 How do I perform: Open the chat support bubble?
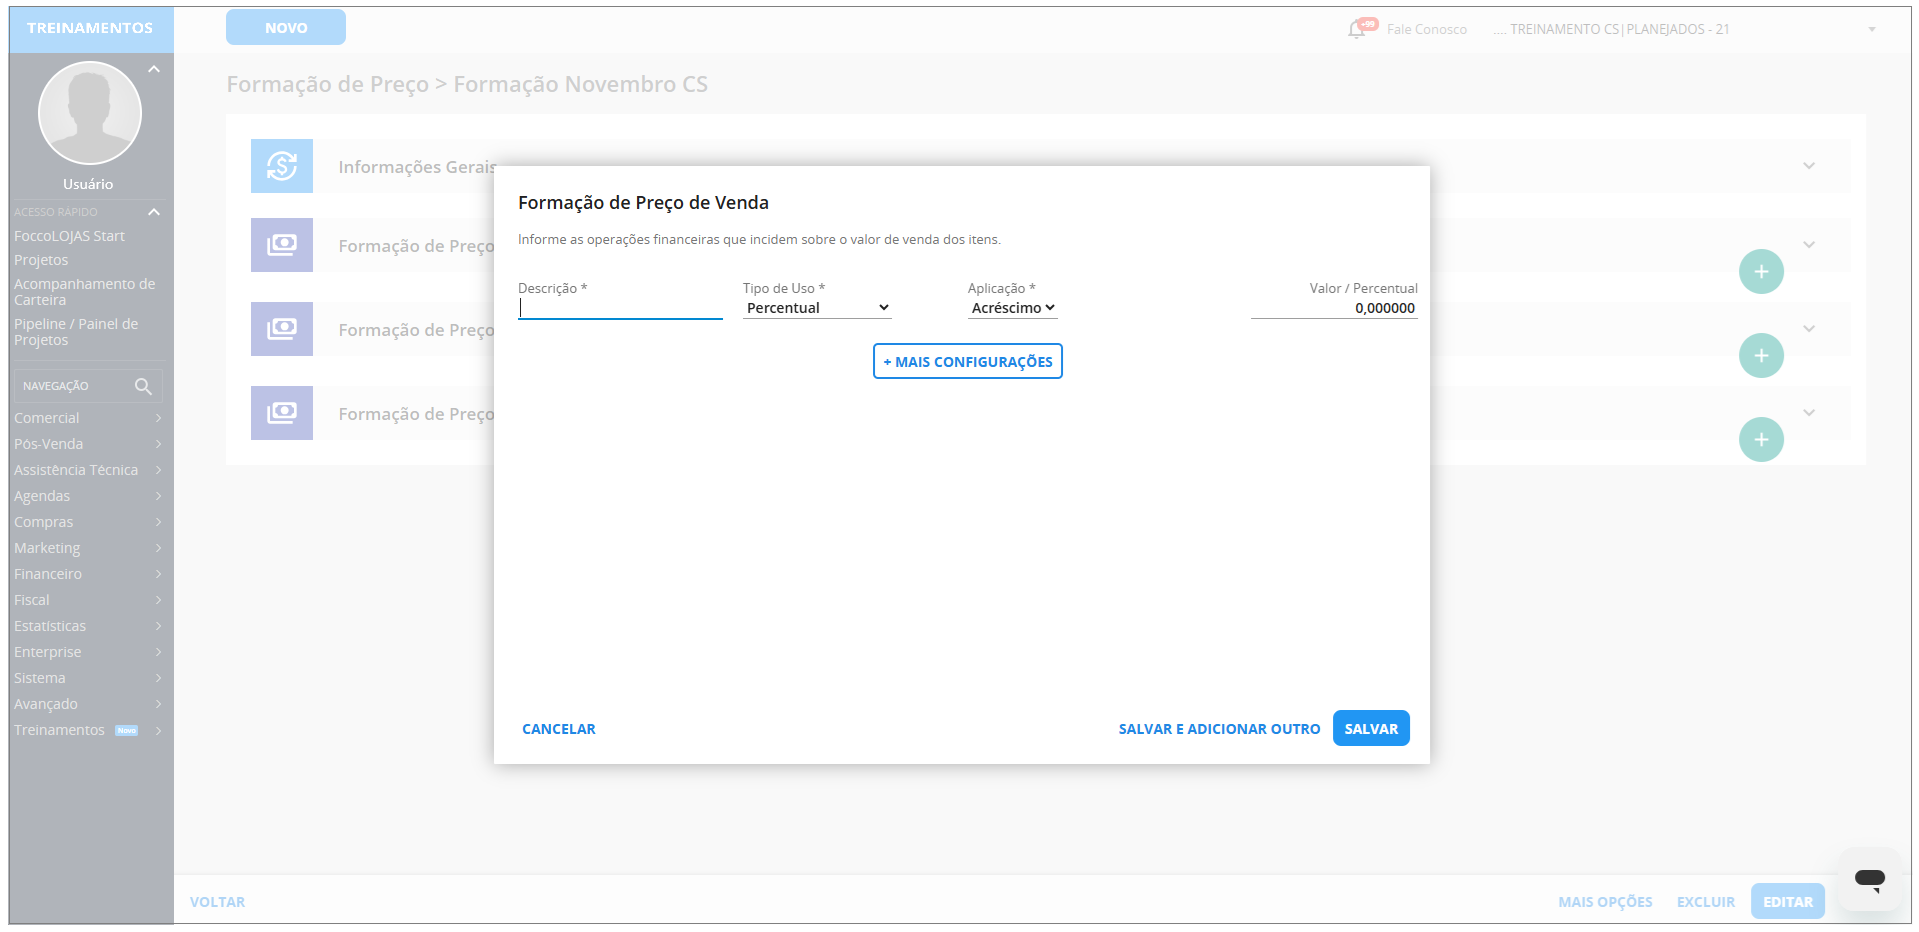(1869, 879)
